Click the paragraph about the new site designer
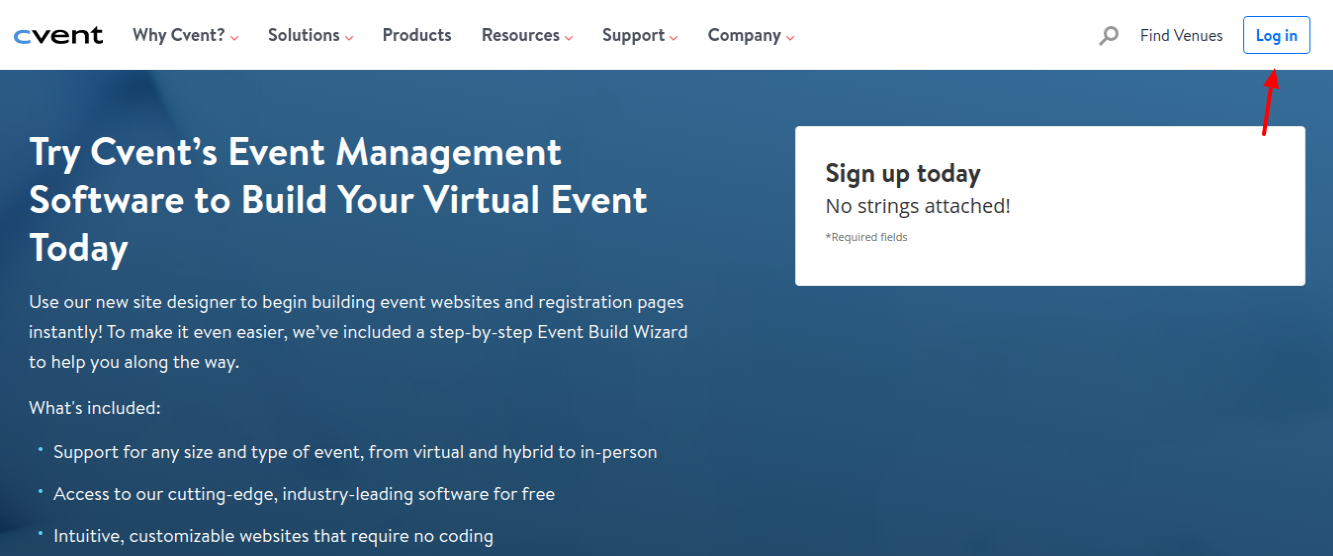 pos(358,332)
